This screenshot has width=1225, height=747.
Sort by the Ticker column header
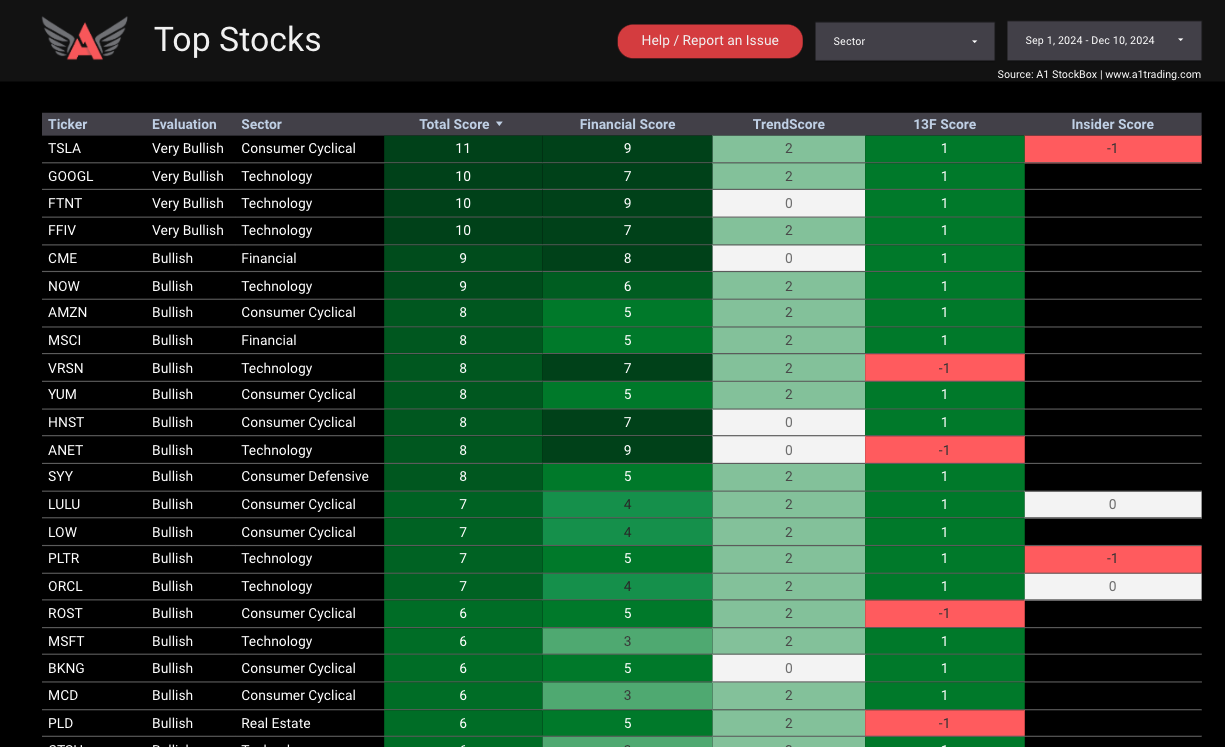click(x=68, y=124)
